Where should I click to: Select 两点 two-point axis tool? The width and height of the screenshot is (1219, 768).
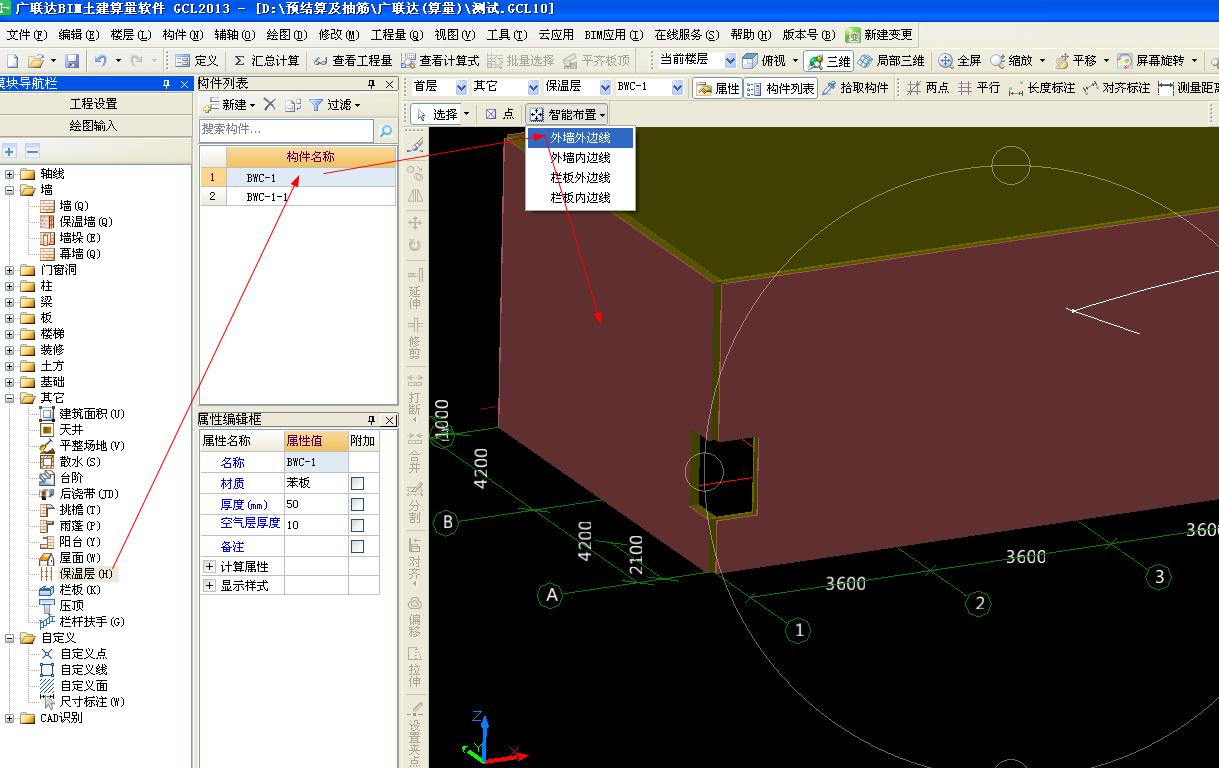(928, 88)
